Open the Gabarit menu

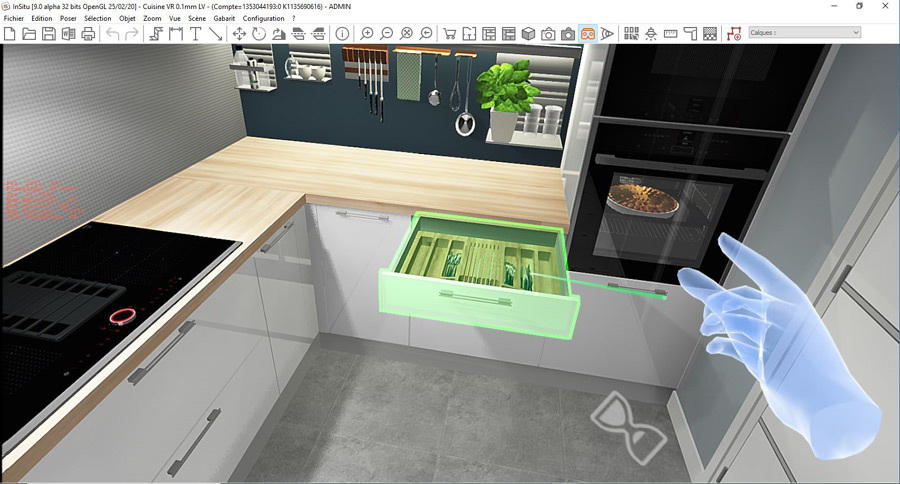pos(224,18)
